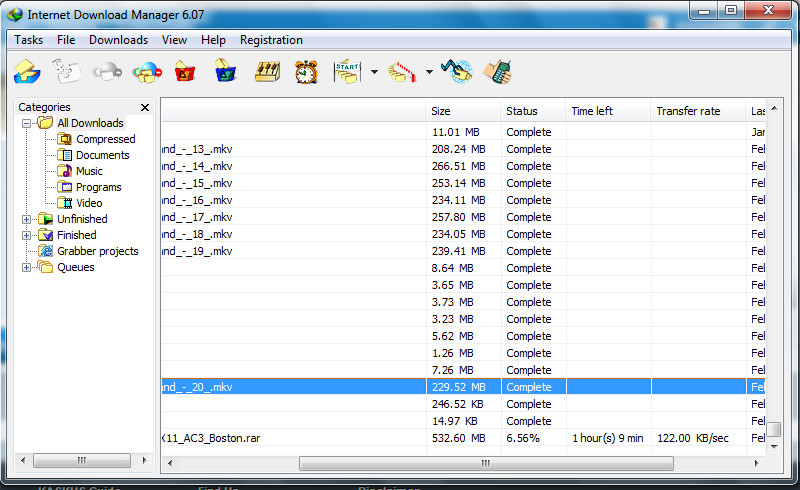
Task: Click the Add URL toolbar icon
Action: 27,71
